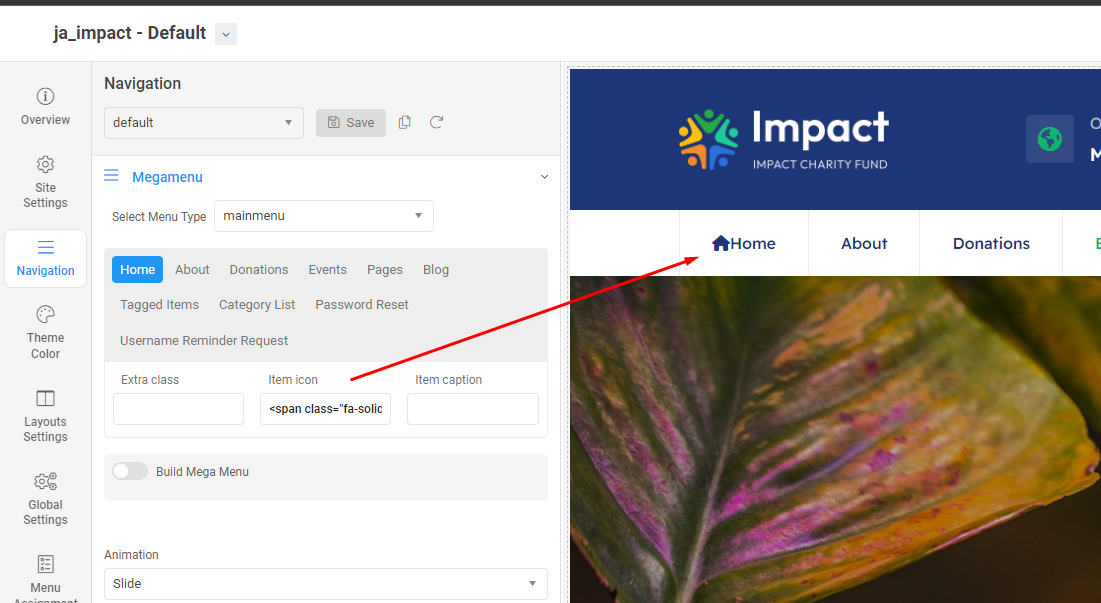This screenshot has width=1101, height=603.
Task: Open Menu Assignment sidebar icon
Action: [x=46, y=564]
